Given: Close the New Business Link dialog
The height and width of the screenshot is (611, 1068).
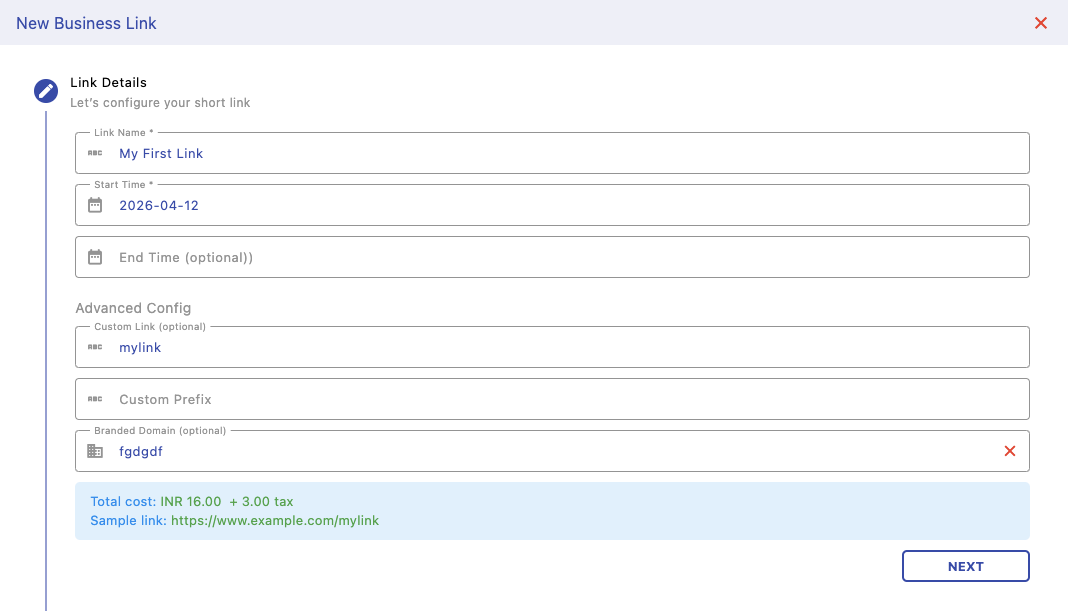Looking at the screenshot, I should 1040,23.
